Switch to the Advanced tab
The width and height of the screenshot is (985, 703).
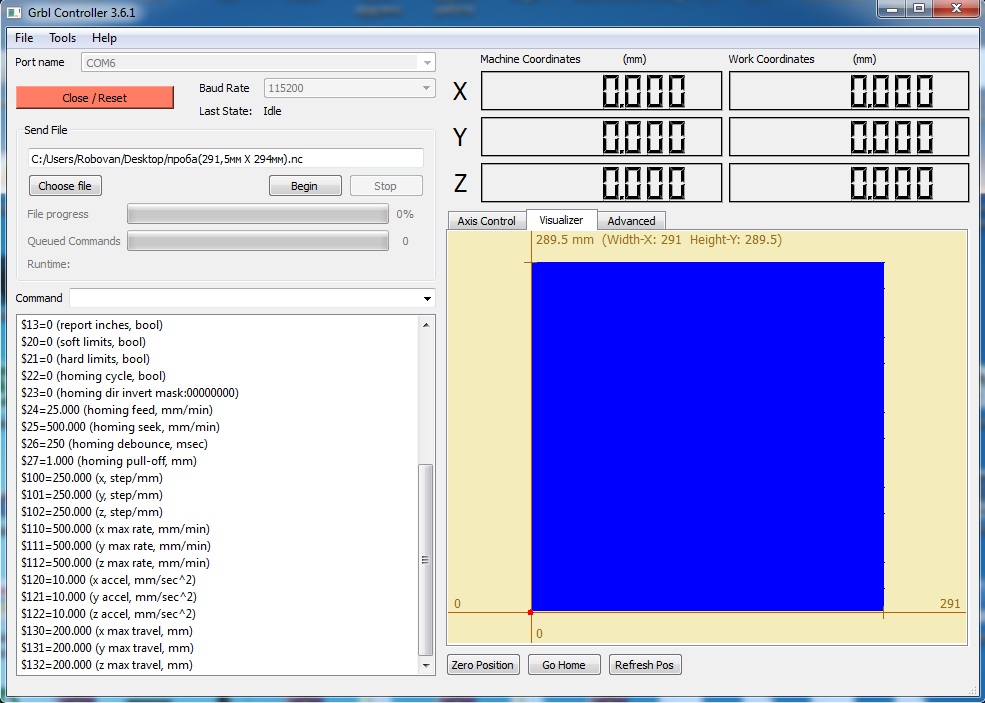coord(631,221)
